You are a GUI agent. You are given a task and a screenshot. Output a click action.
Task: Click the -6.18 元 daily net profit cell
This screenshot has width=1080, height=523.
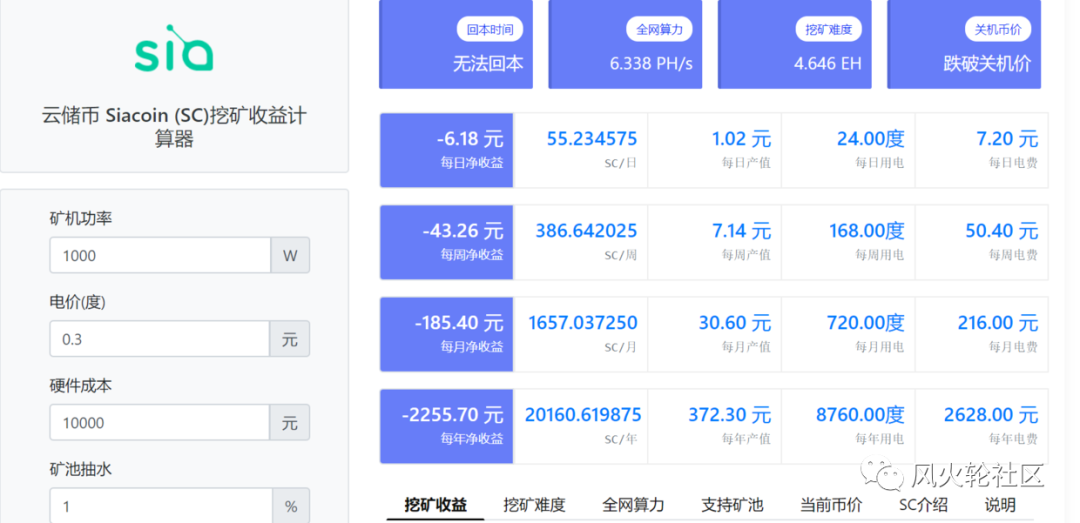446,150
